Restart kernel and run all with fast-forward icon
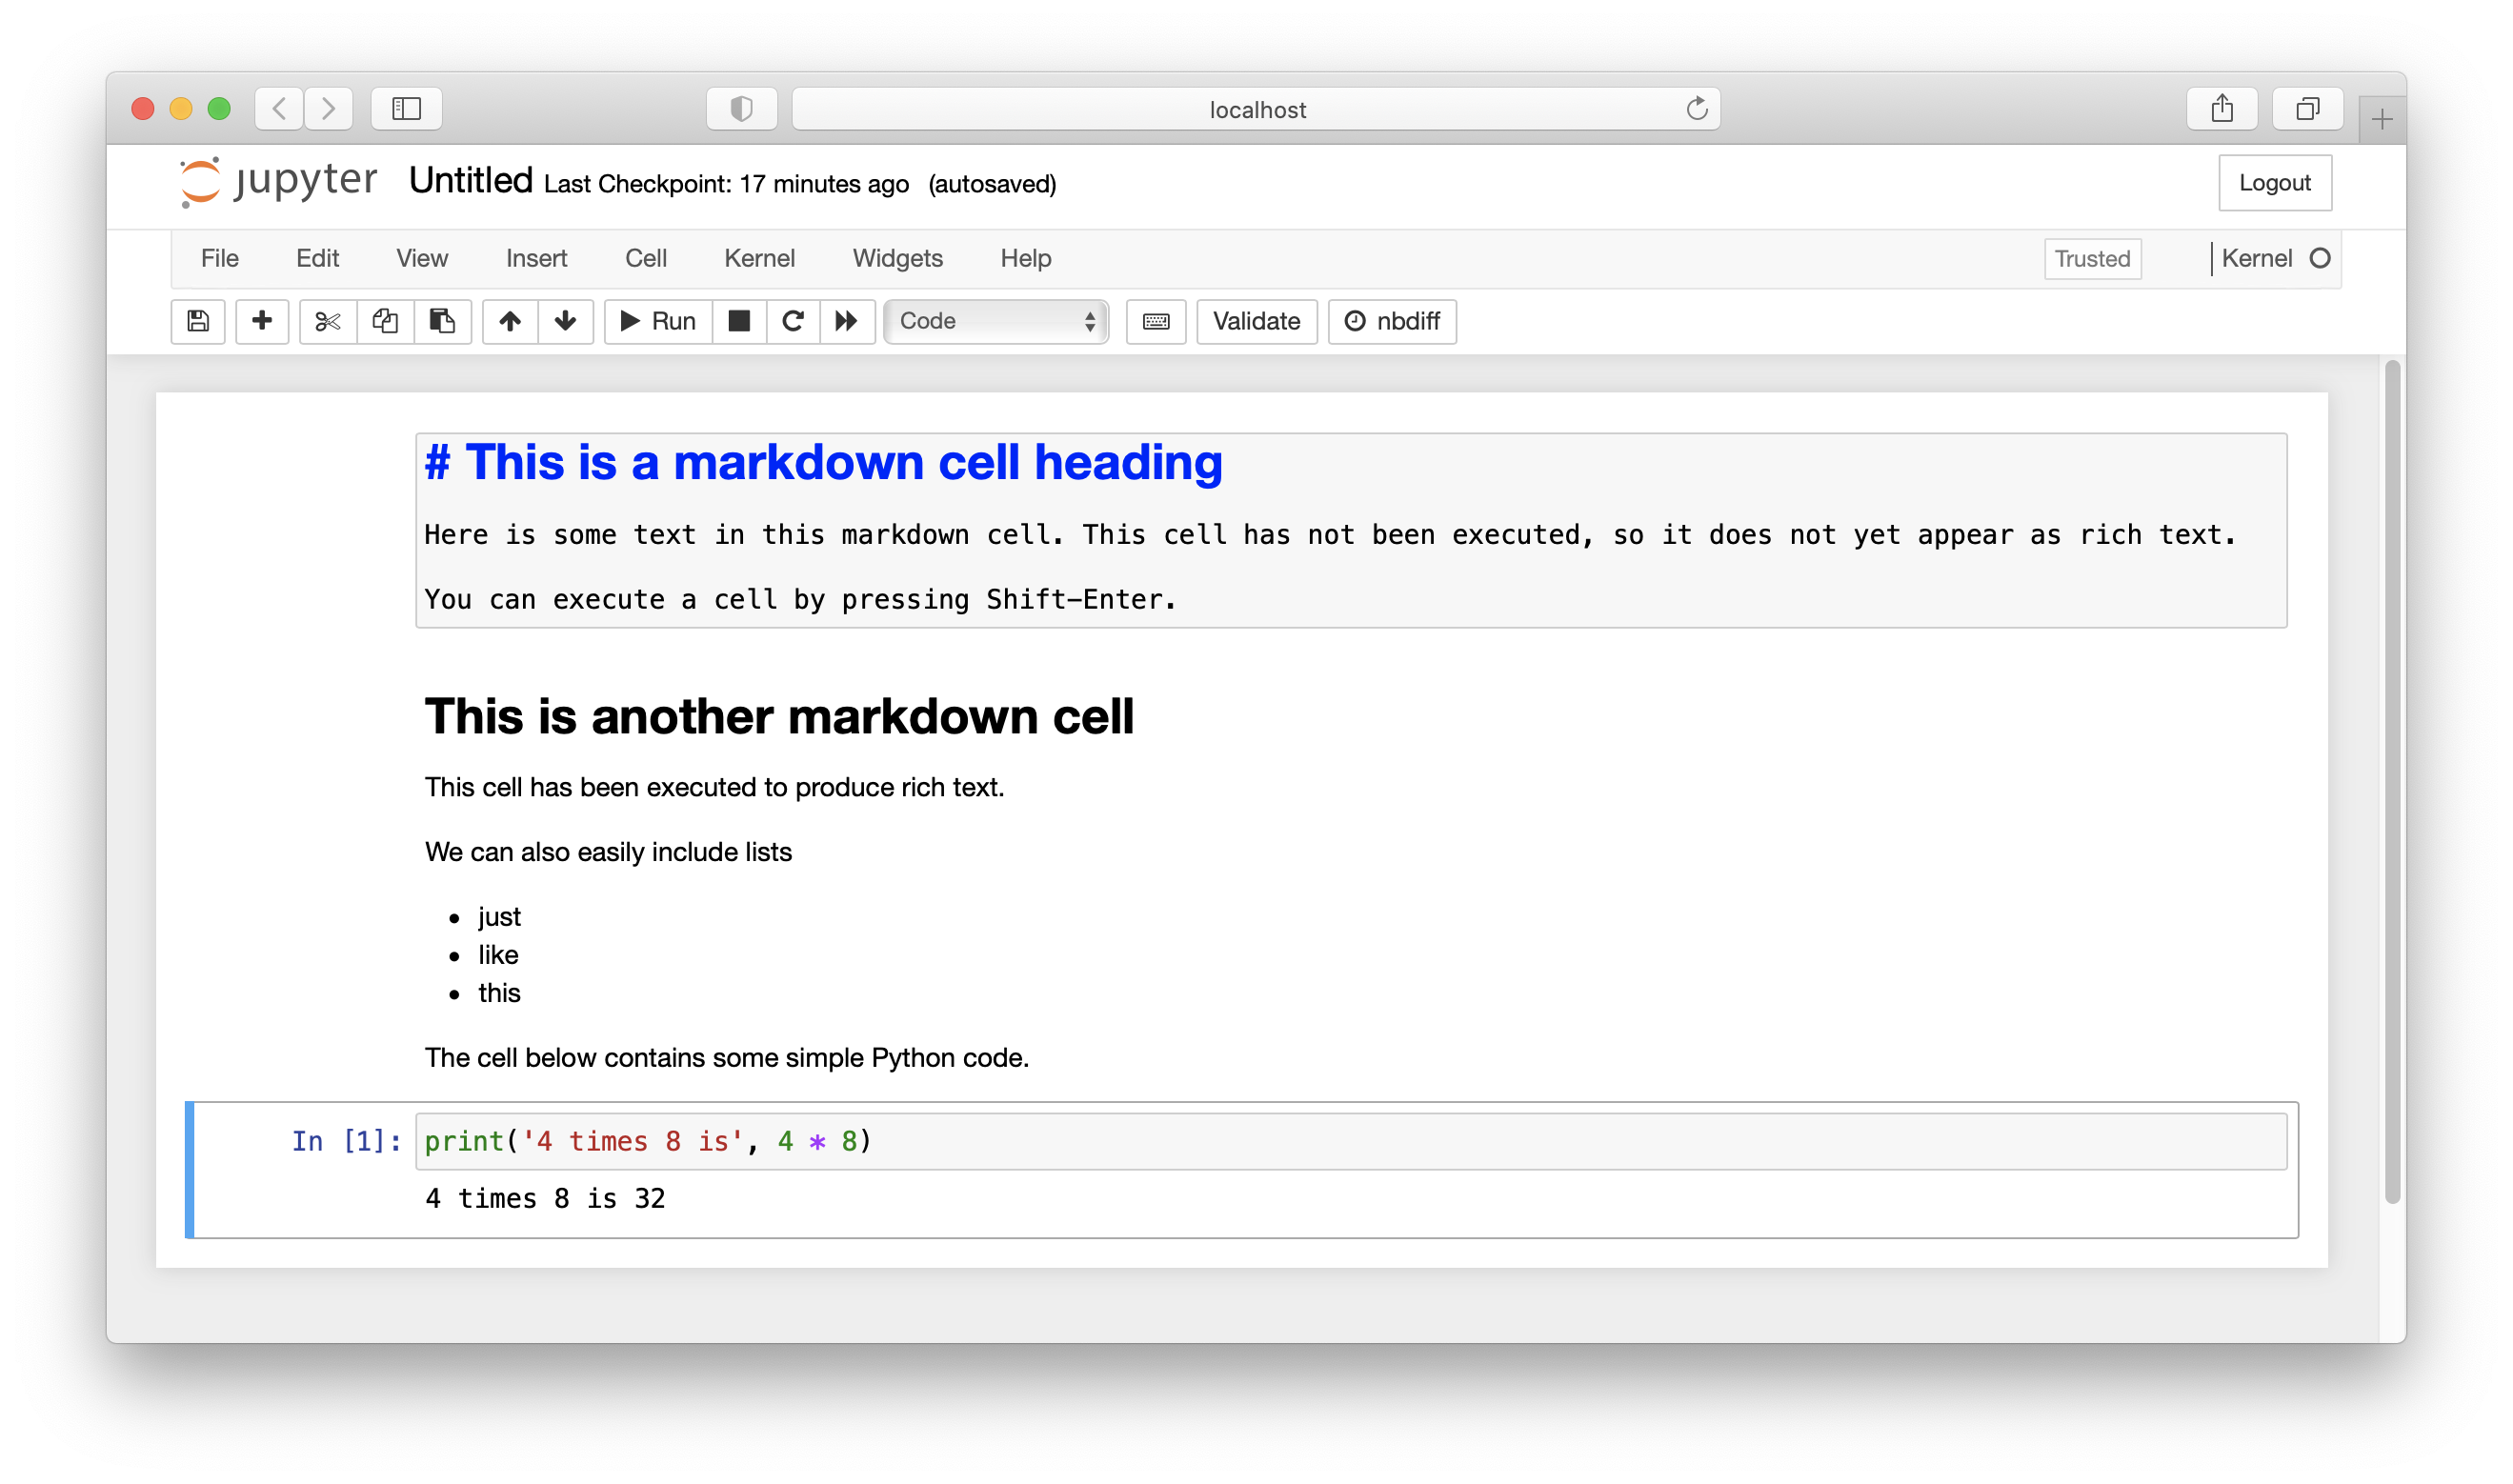 (x=847, y=321)
